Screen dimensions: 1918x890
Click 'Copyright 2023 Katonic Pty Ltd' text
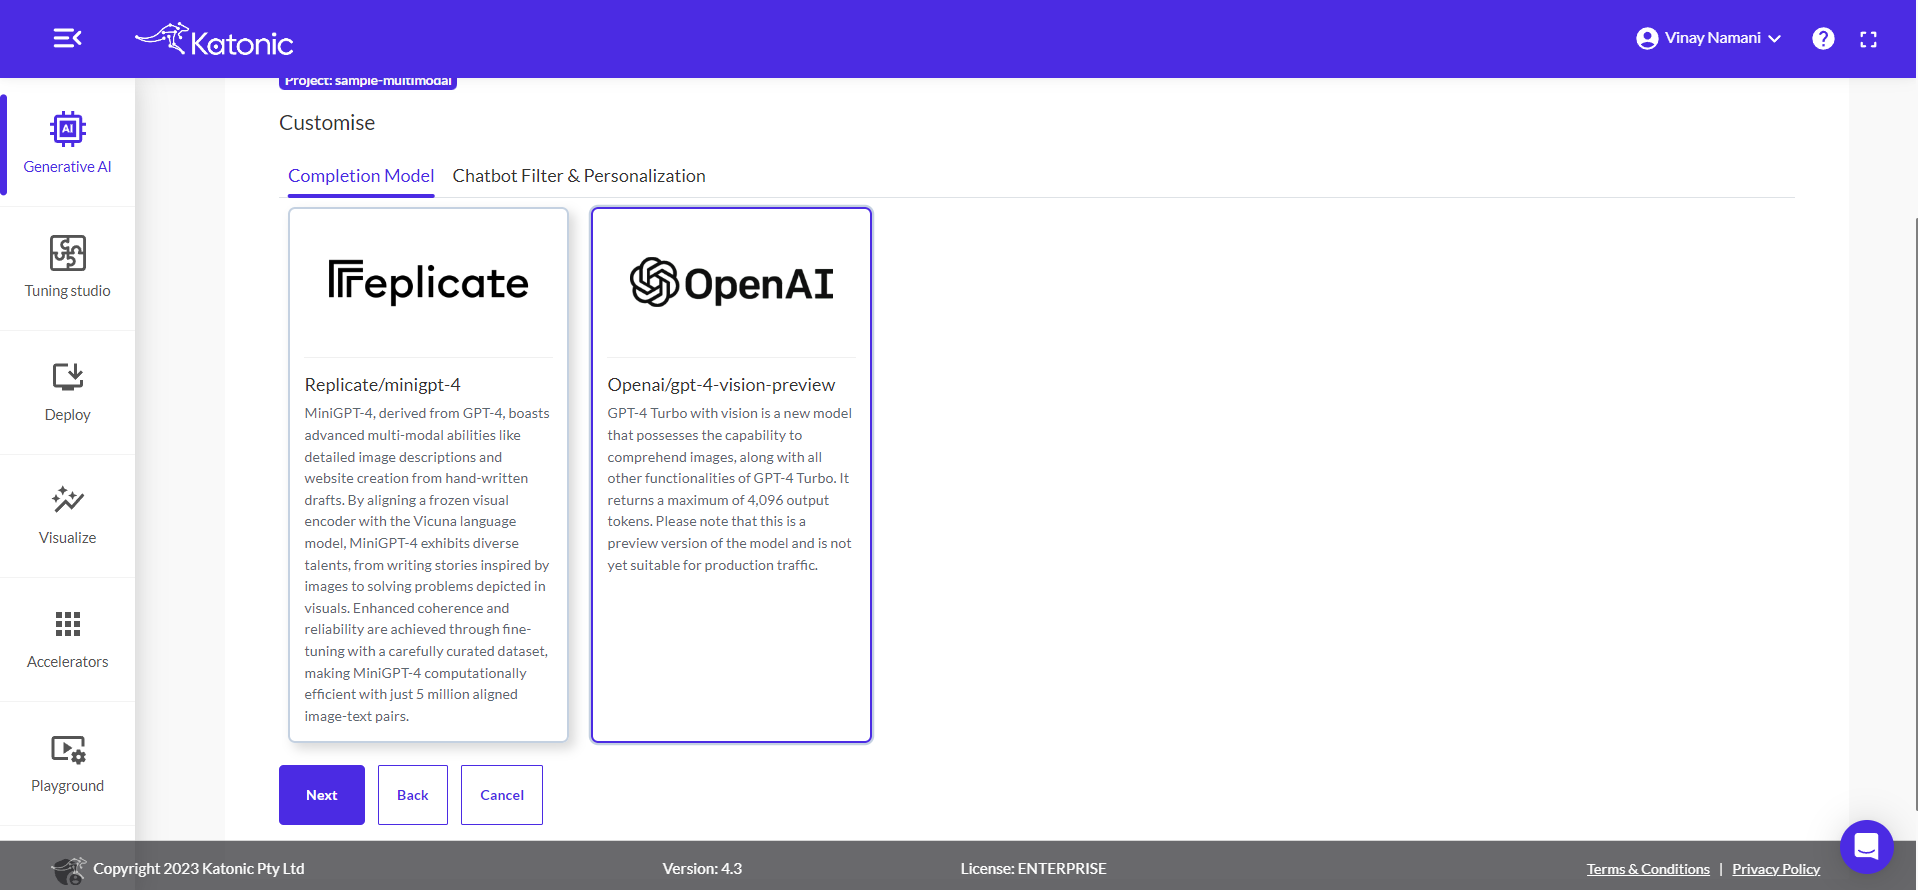(x=199, y=869)
